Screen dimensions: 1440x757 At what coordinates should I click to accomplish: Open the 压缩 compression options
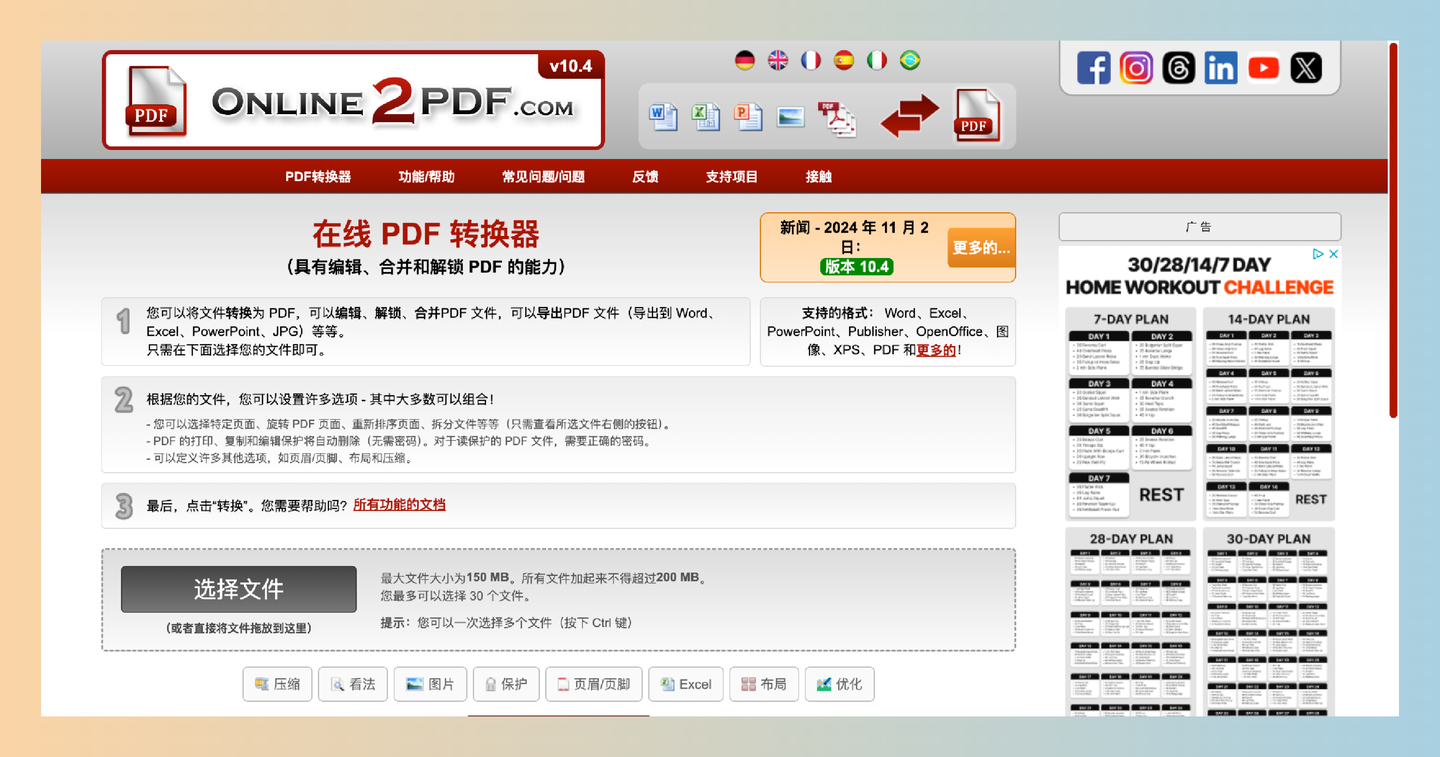(x=277, y=684)
